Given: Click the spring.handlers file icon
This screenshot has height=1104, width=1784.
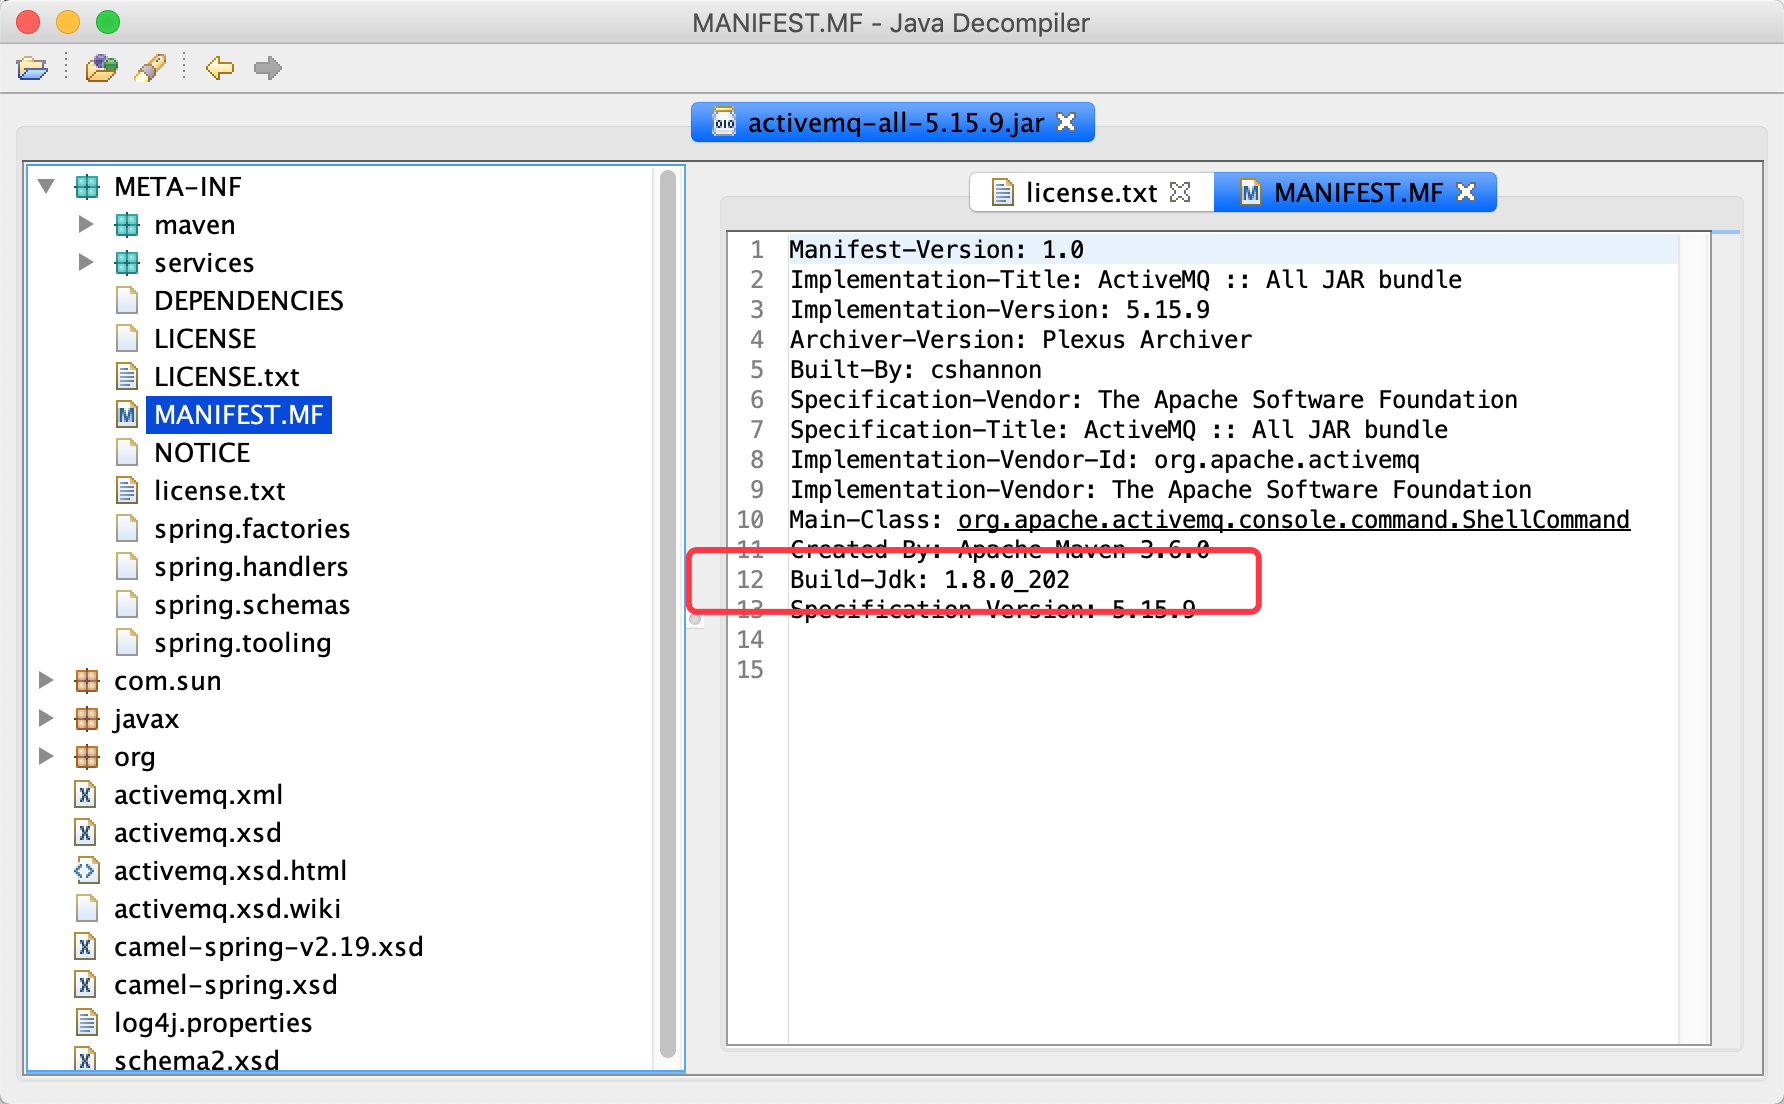Looking at the screenshot, I should (x=127, y=567).
